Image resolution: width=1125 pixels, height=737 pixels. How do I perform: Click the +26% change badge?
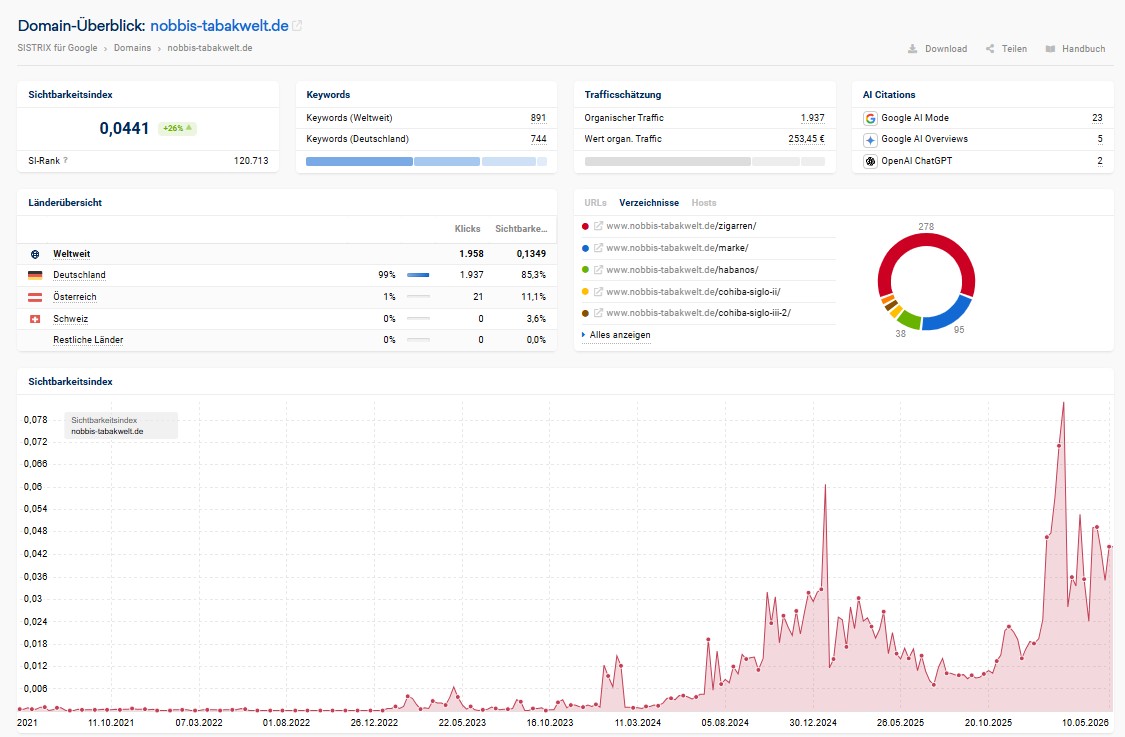tap(177, 128)
